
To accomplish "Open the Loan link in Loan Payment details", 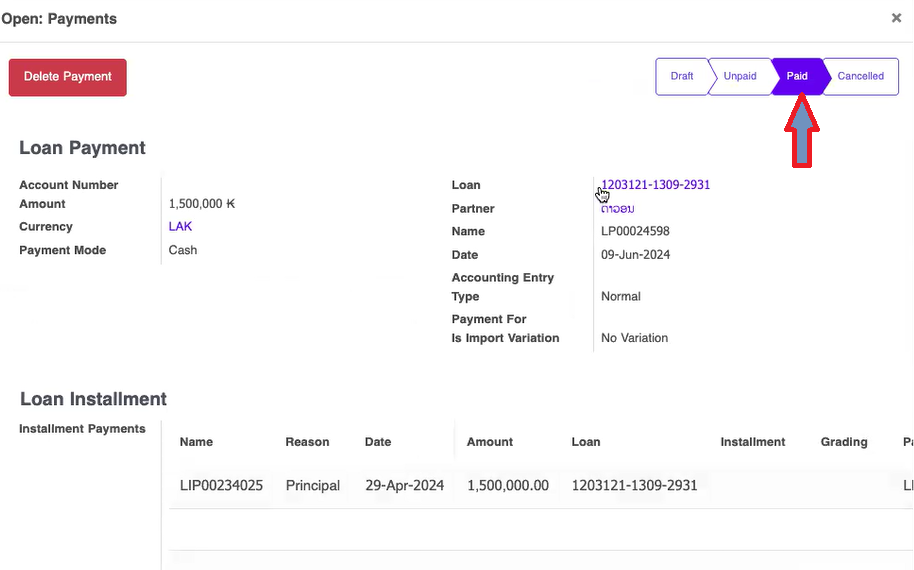I will click(656, 185).
